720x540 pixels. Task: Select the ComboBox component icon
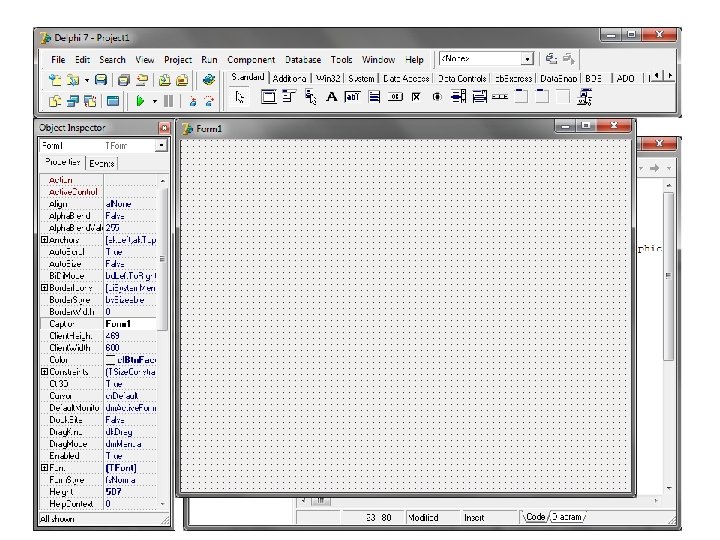point(479,97)
